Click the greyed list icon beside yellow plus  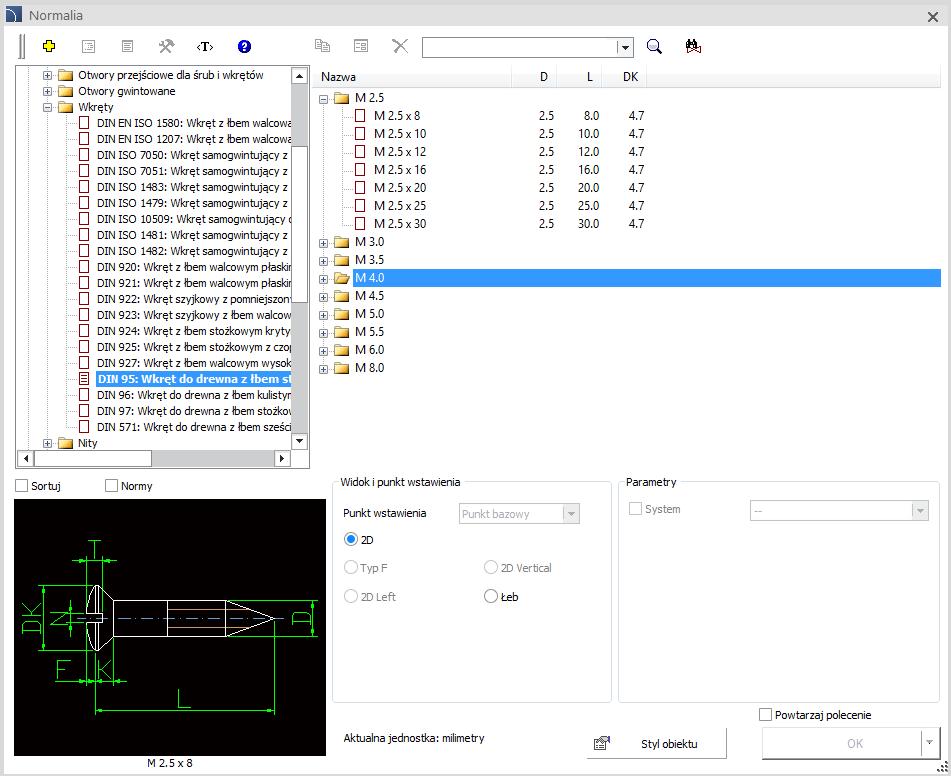point(89,46)
